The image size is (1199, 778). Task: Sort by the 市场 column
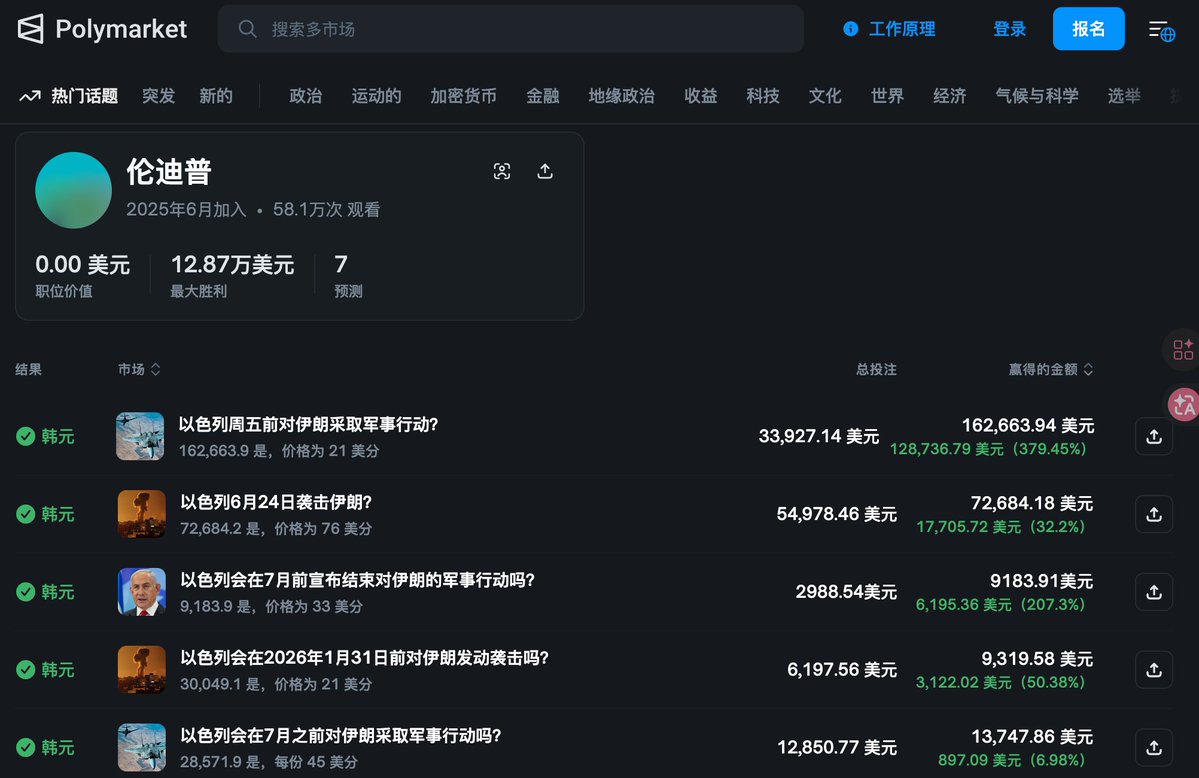tap(139, 369)
